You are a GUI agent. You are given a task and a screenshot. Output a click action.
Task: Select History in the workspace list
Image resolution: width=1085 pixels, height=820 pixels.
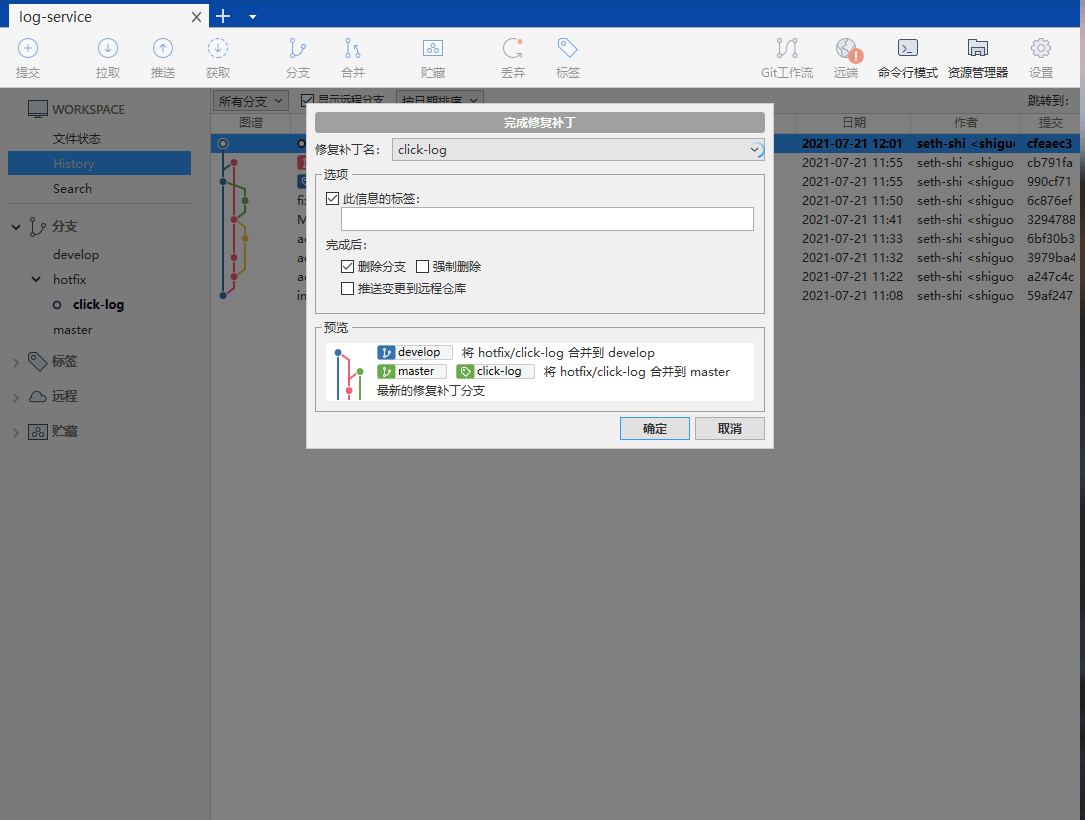click(100, 163)
